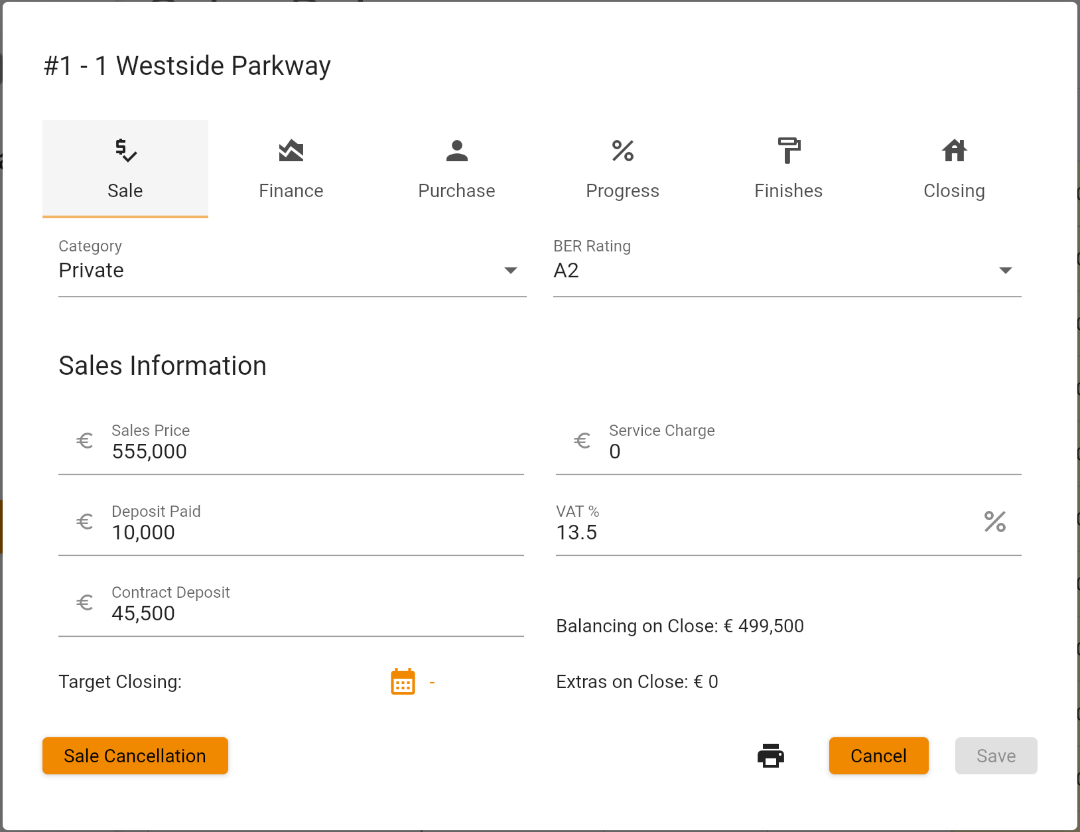Click the percent icon in VAT field

(994, 521)
